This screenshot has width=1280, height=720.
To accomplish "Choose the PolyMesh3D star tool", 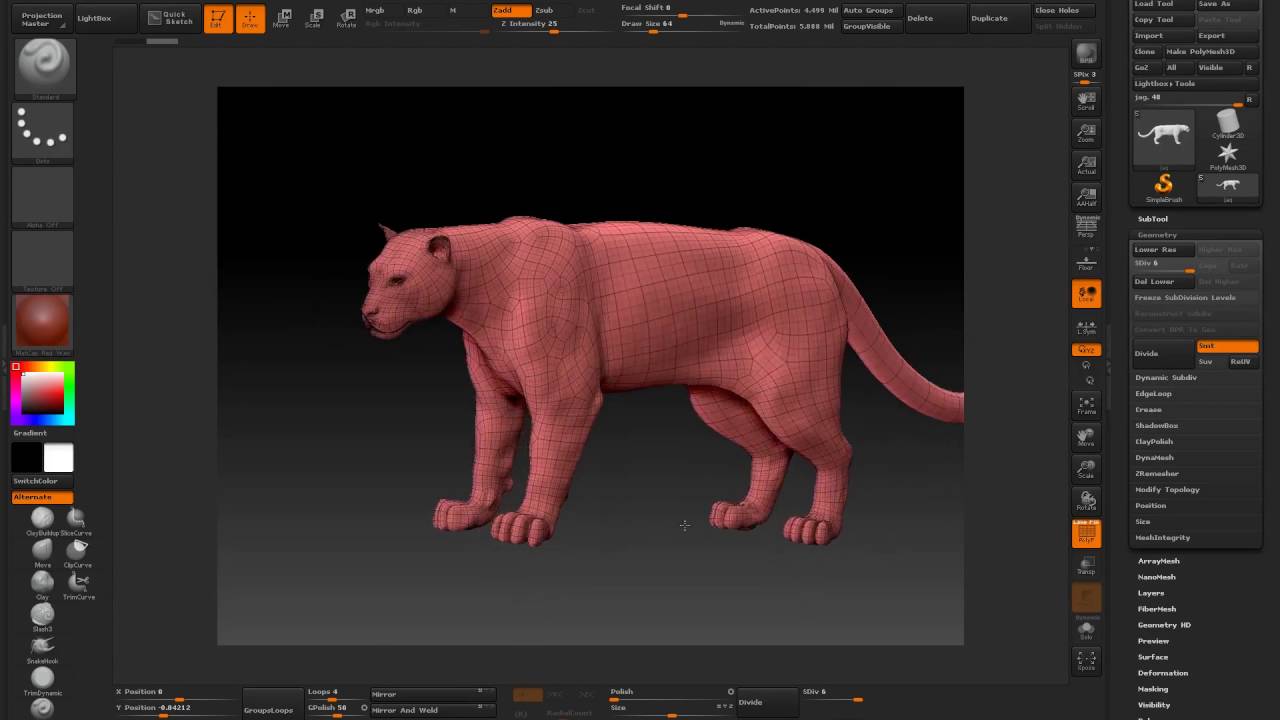I will pos(1228,156).
